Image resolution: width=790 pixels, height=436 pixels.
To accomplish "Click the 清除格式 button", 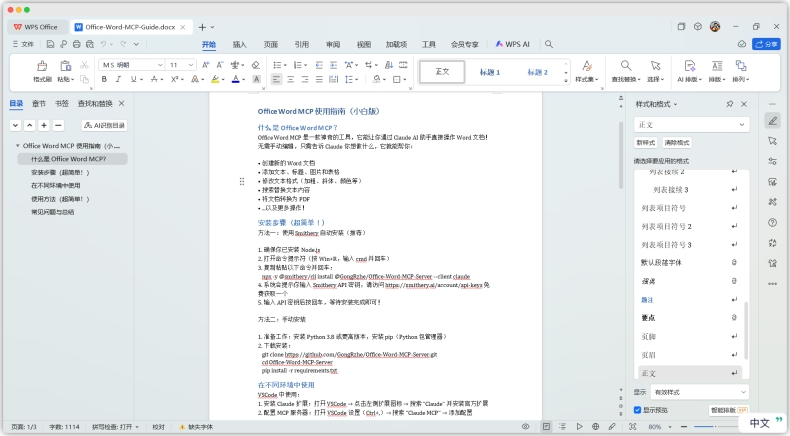I will tap(677, 143).
